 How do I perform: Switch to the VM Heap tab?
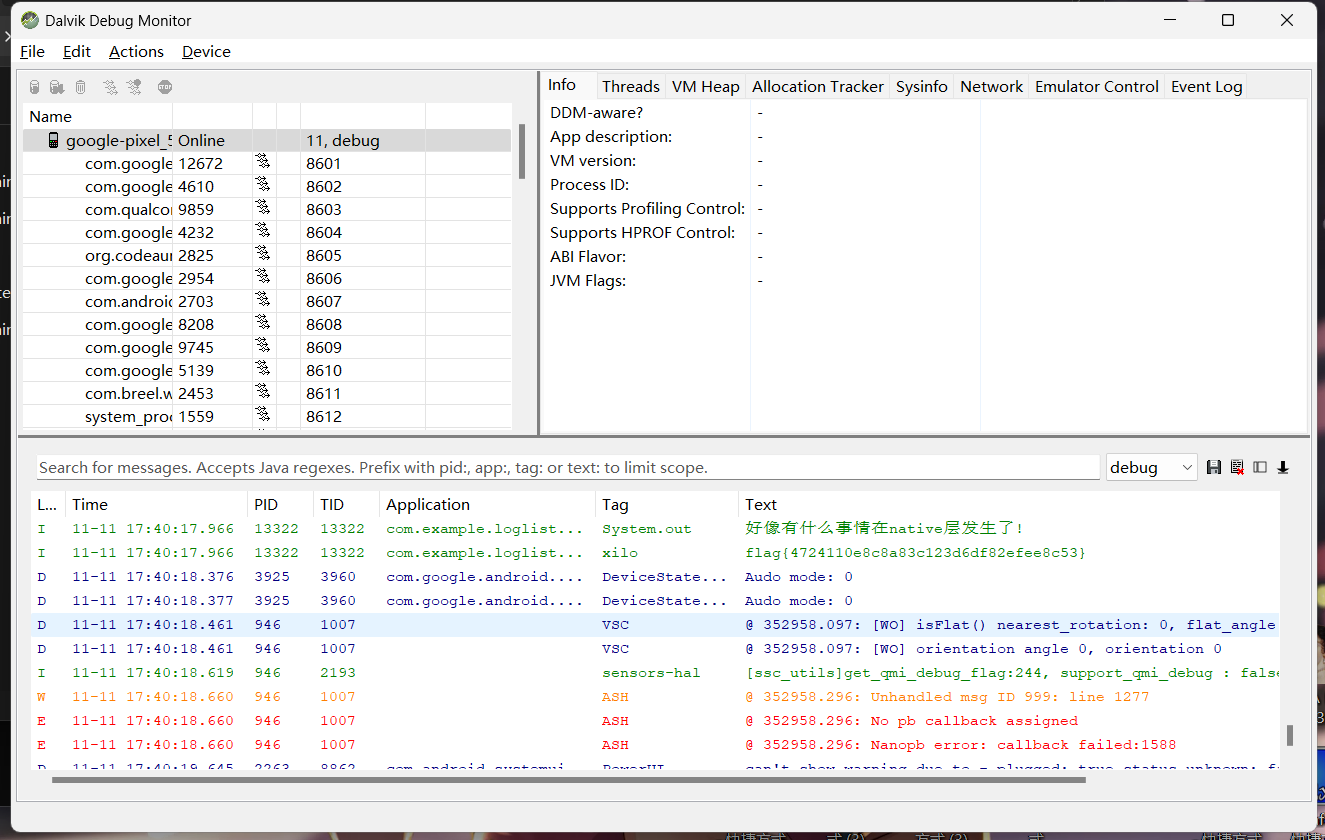(706, 87)
